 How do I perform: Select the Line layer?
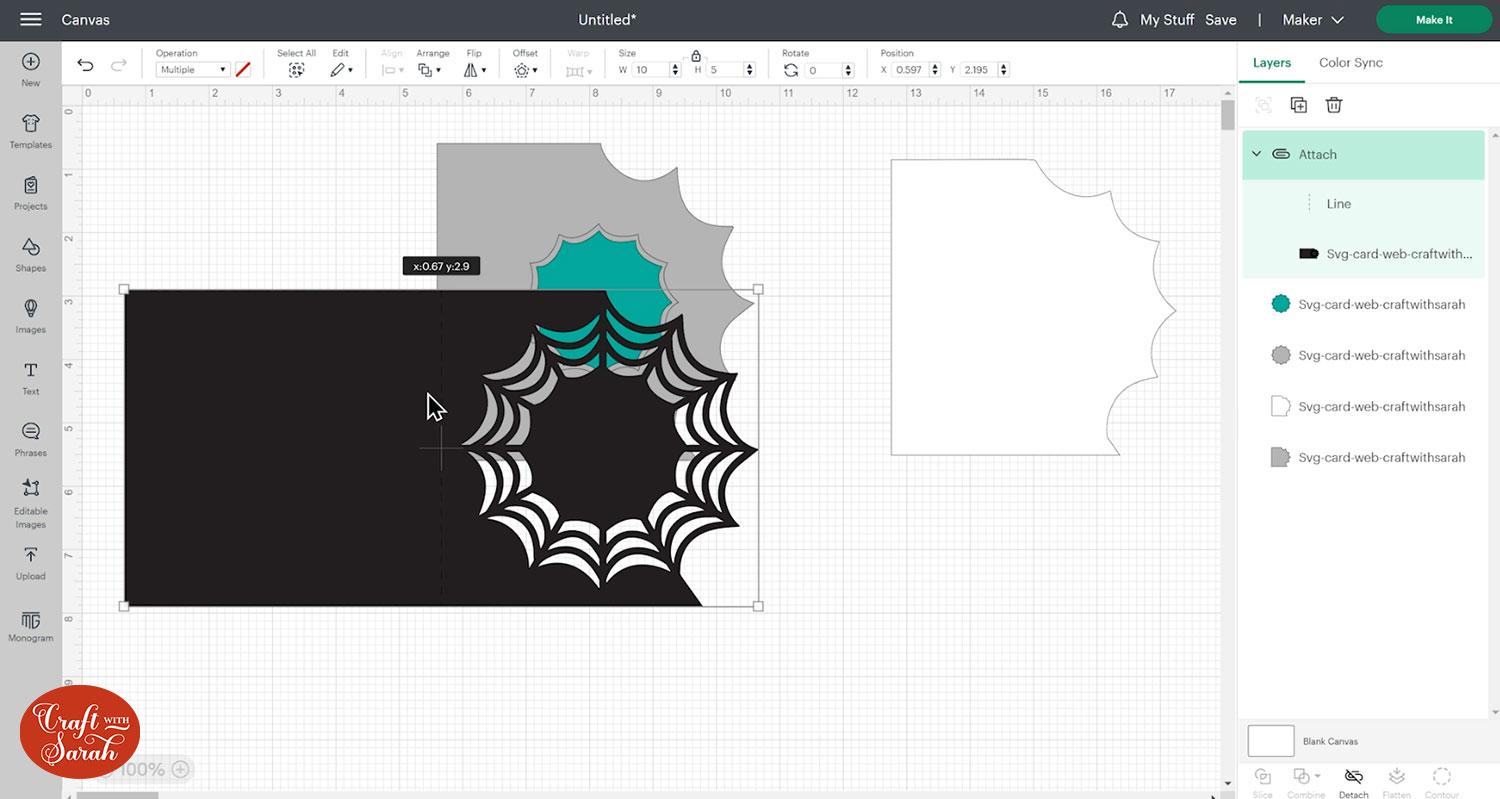(x=1363, y=204)
